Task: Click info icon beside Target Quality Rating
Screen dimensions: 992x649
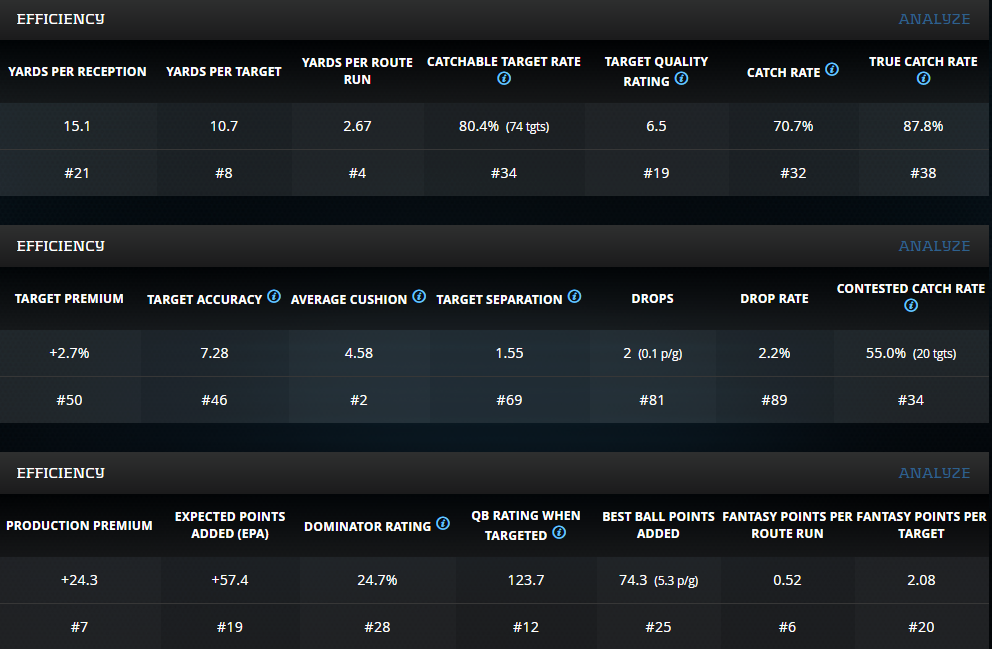Action: pyautogui.click(x=682, y=79)
